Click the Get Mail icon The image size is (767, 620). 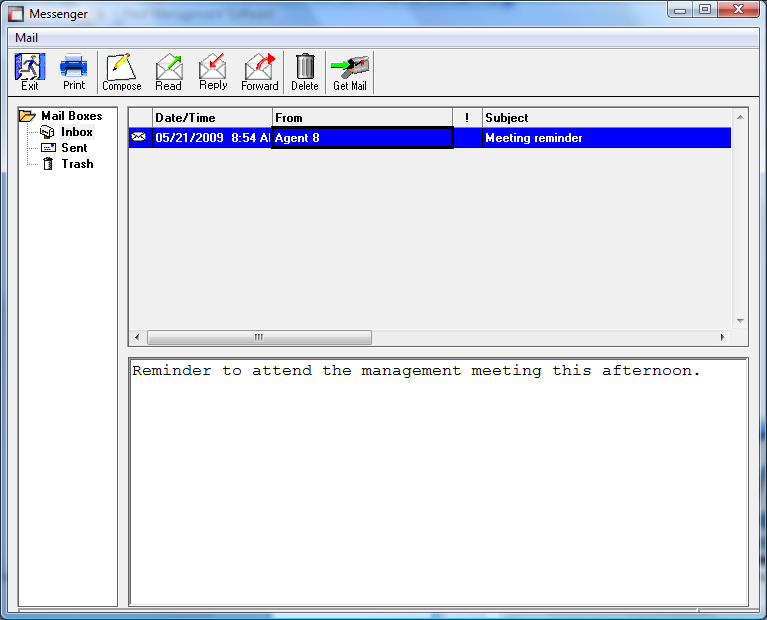pos(350,71)
